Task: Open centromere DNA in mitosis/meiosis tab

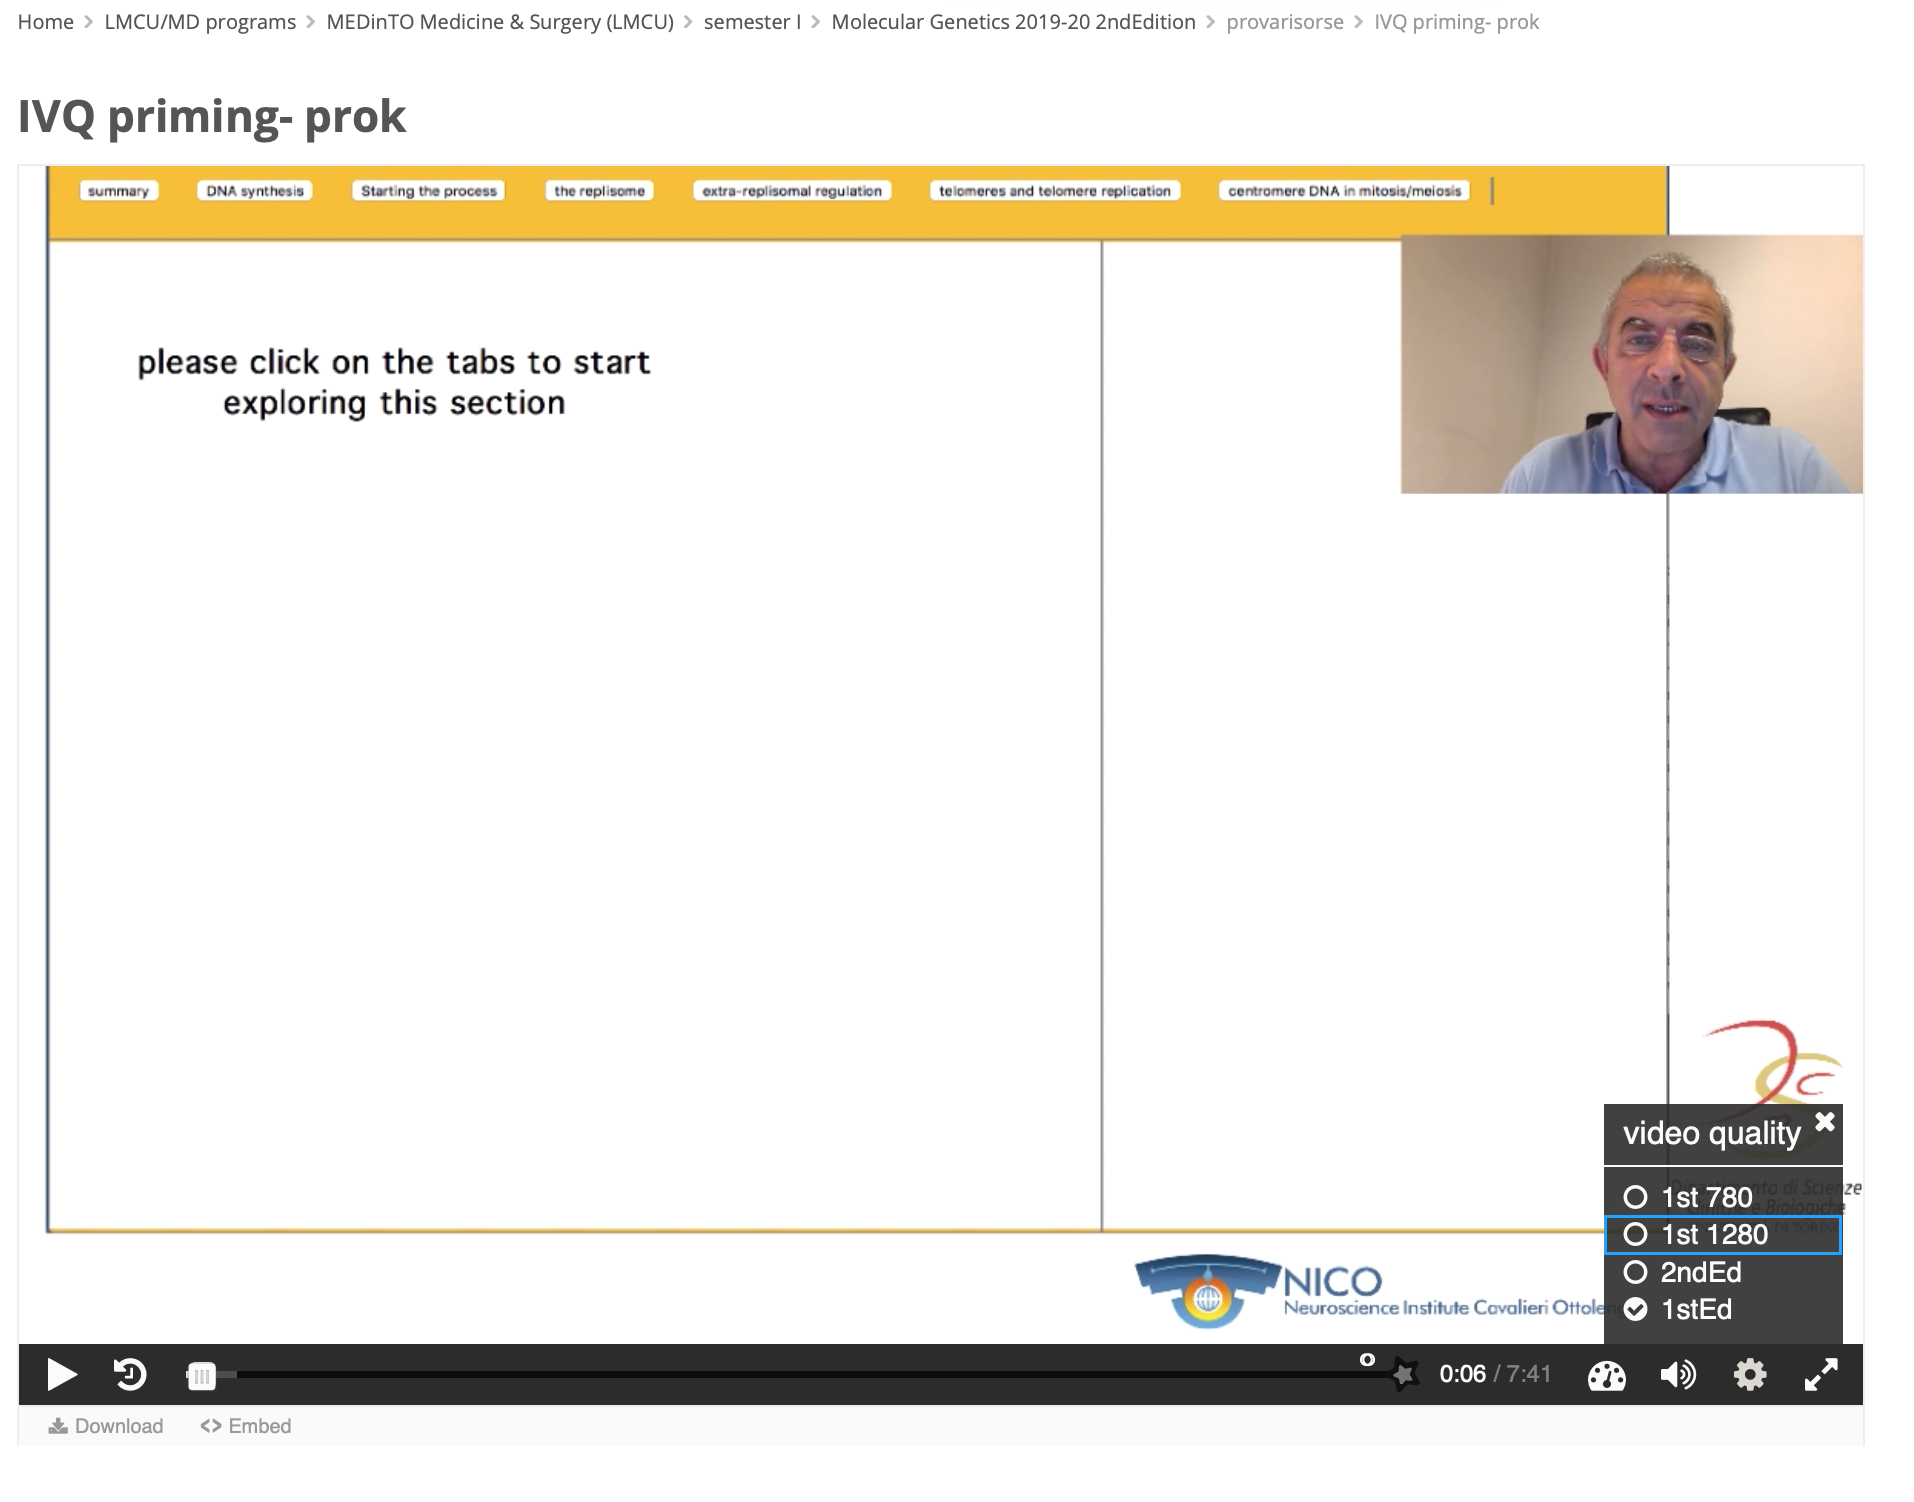Action: pos(1345,191)
